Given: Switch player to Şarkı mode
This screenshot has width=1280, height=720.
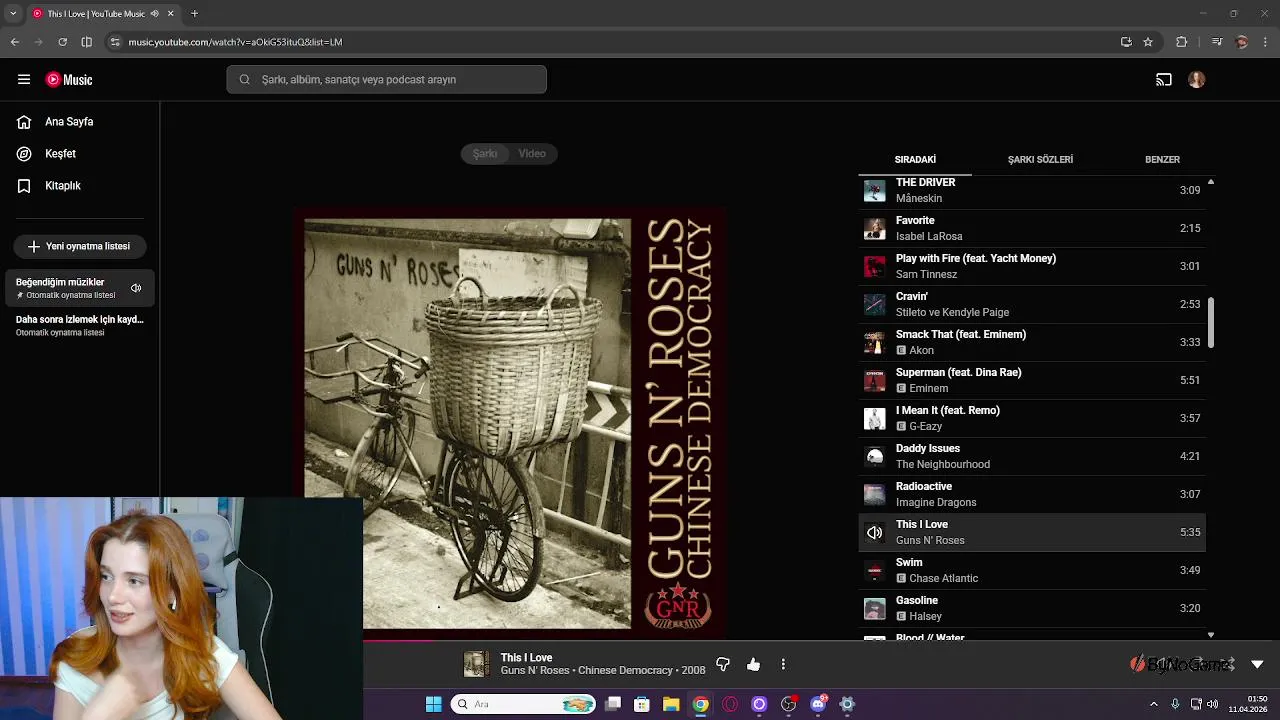Looking at the screenshot, I should pyautogui.click(x=485, y=153).
